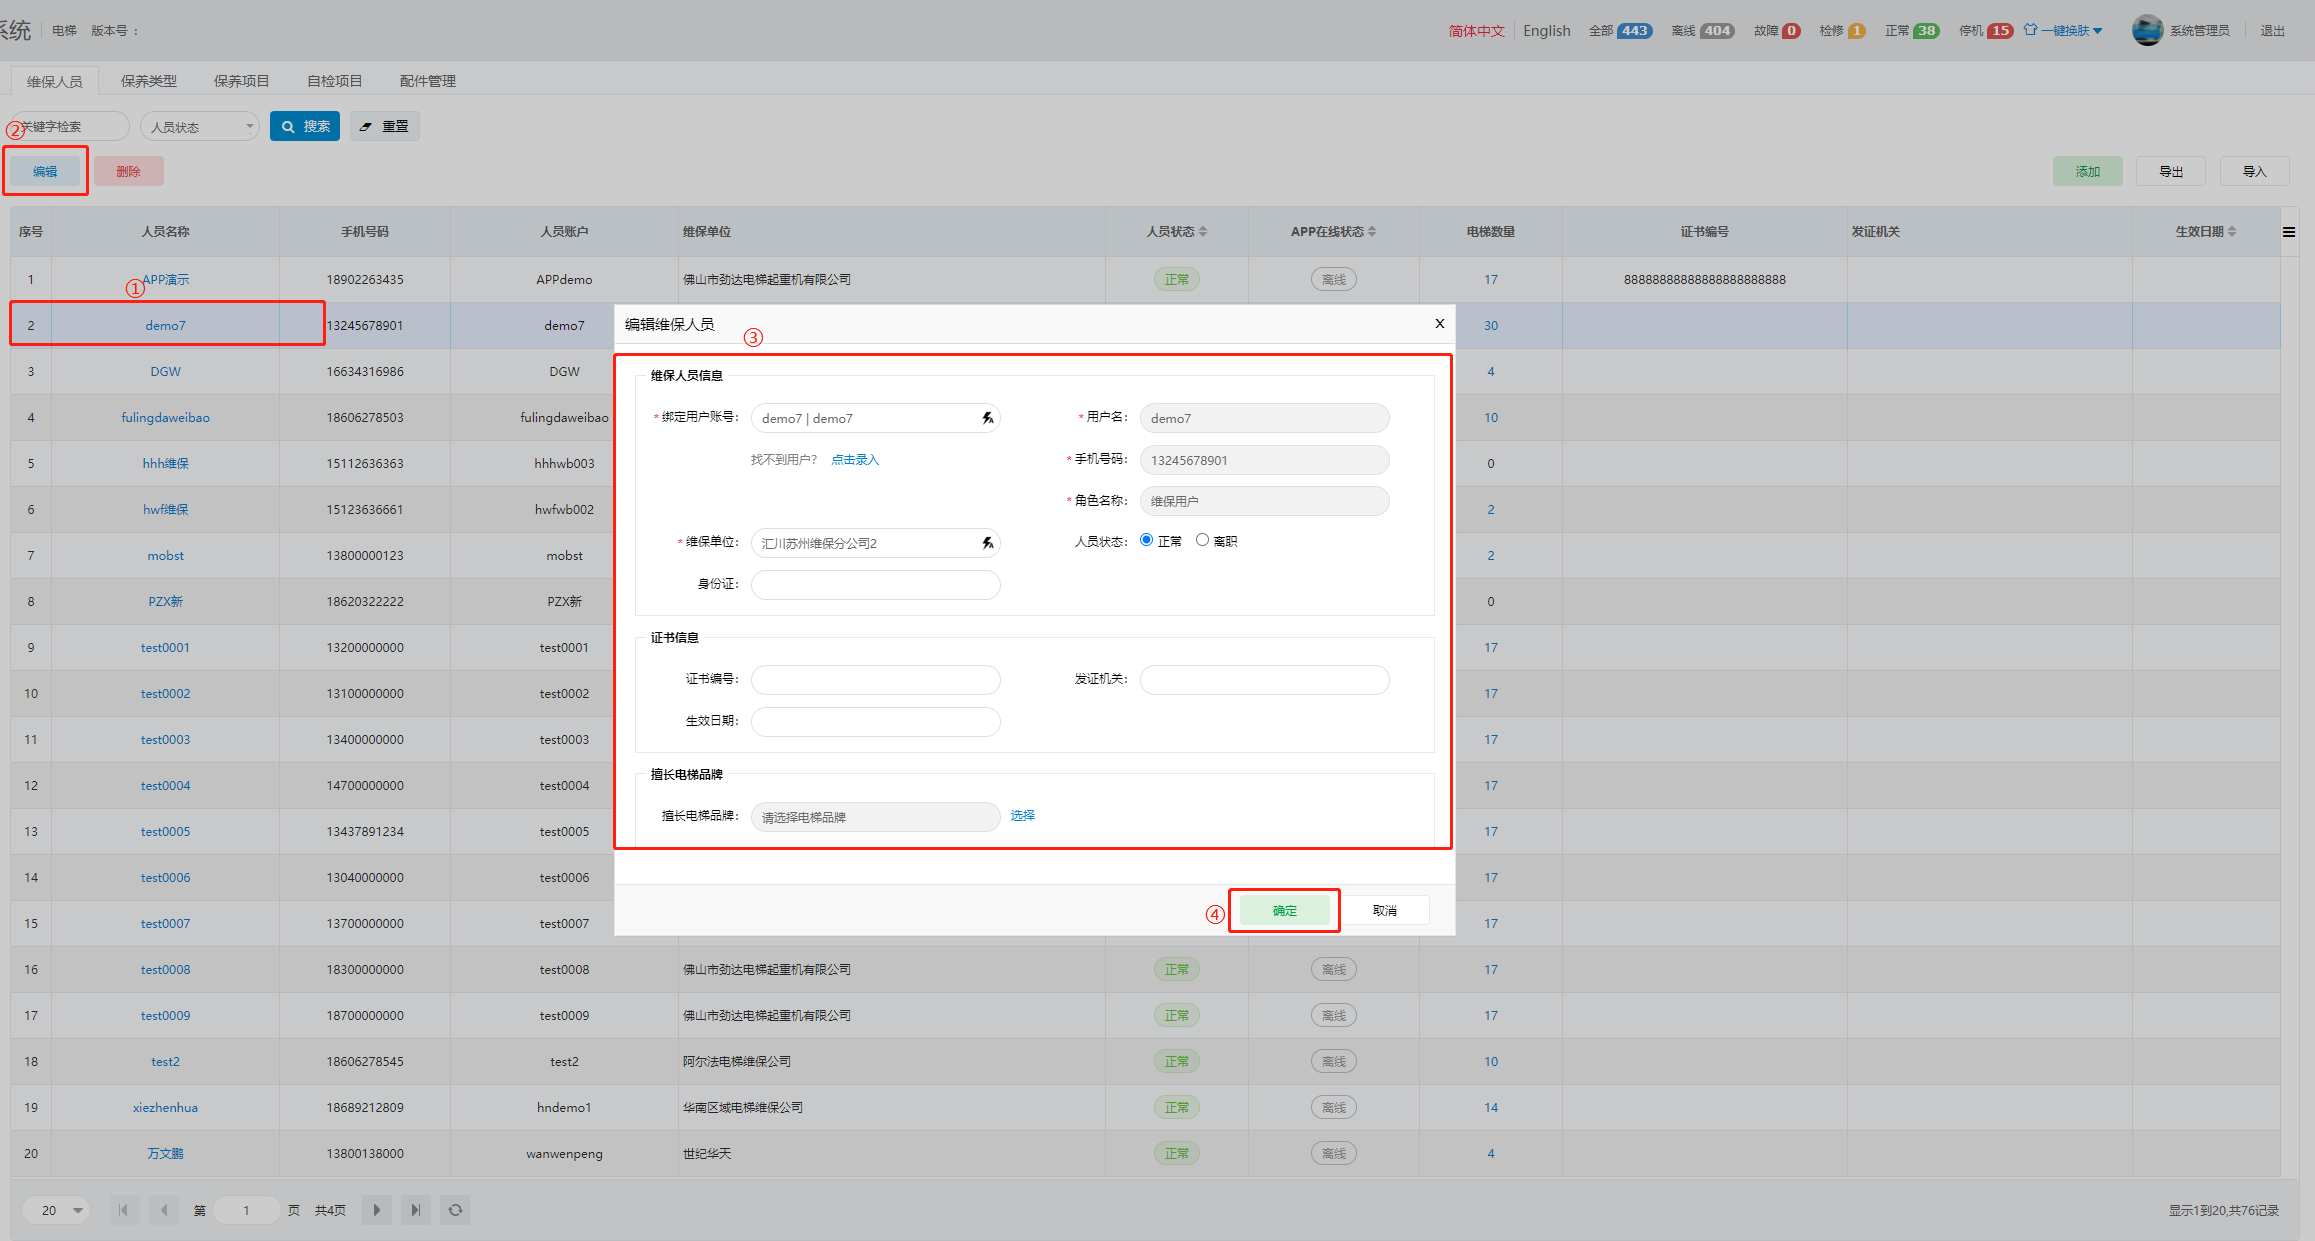Viewport: 2315px width, 1241px height.
Task: Click the refresh icon in pagination bar
Action: coord(455,1210)
